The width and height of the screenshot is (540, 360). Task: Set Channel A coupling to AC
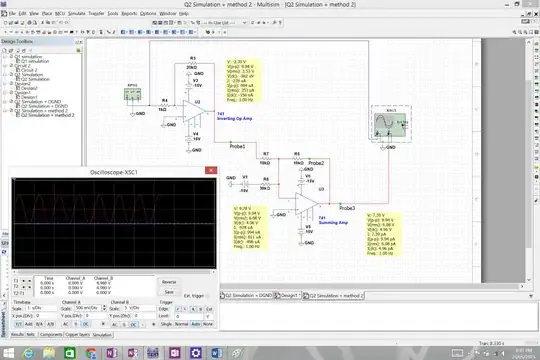[x=65, y=324]
